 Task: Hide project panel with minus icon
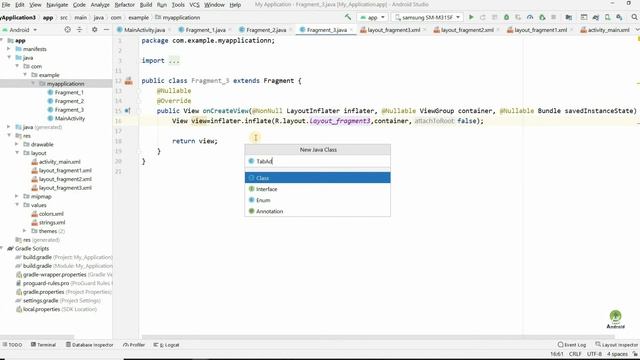pyautogui.click(x=106, y=29)
